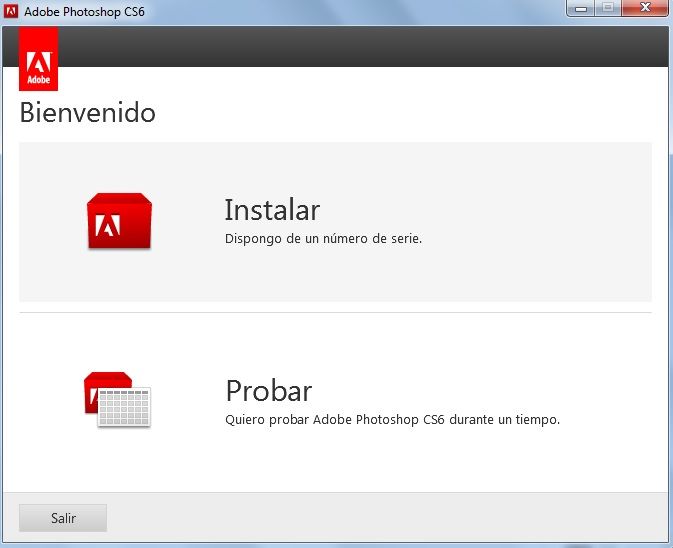Click the calendar trial Probar icon
Viewport: 673px width, 548px height.
(x=117, y=399)
